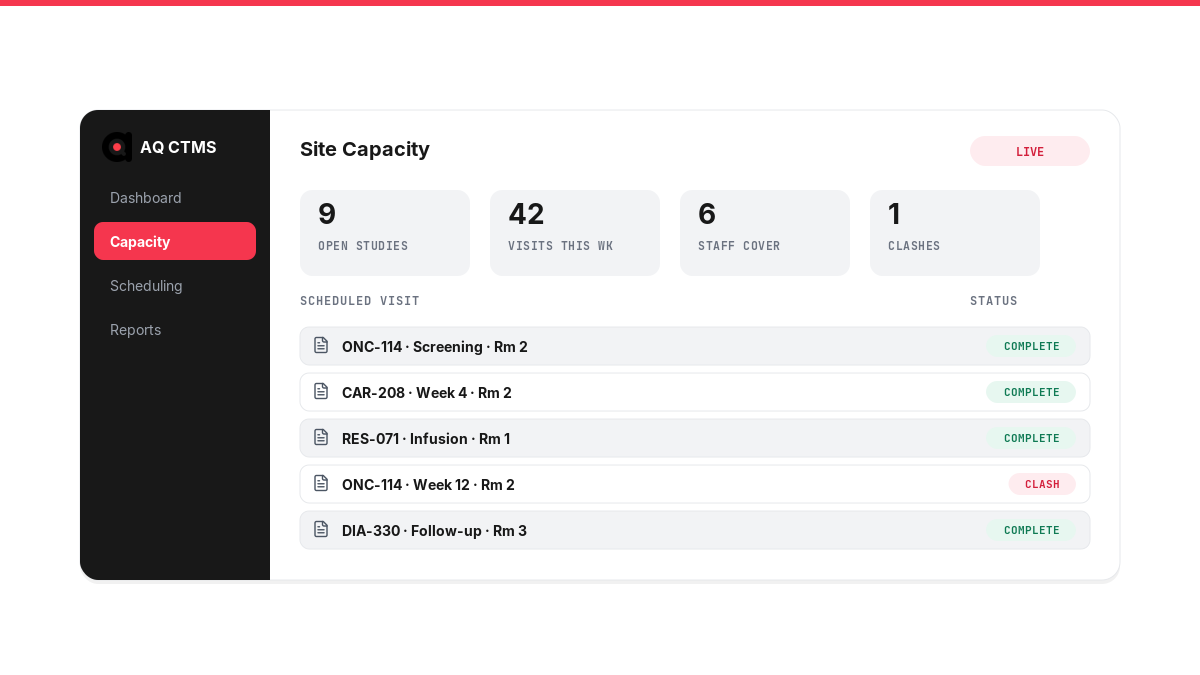Click document icon for RES-071 Infusion row

point(321,437)
